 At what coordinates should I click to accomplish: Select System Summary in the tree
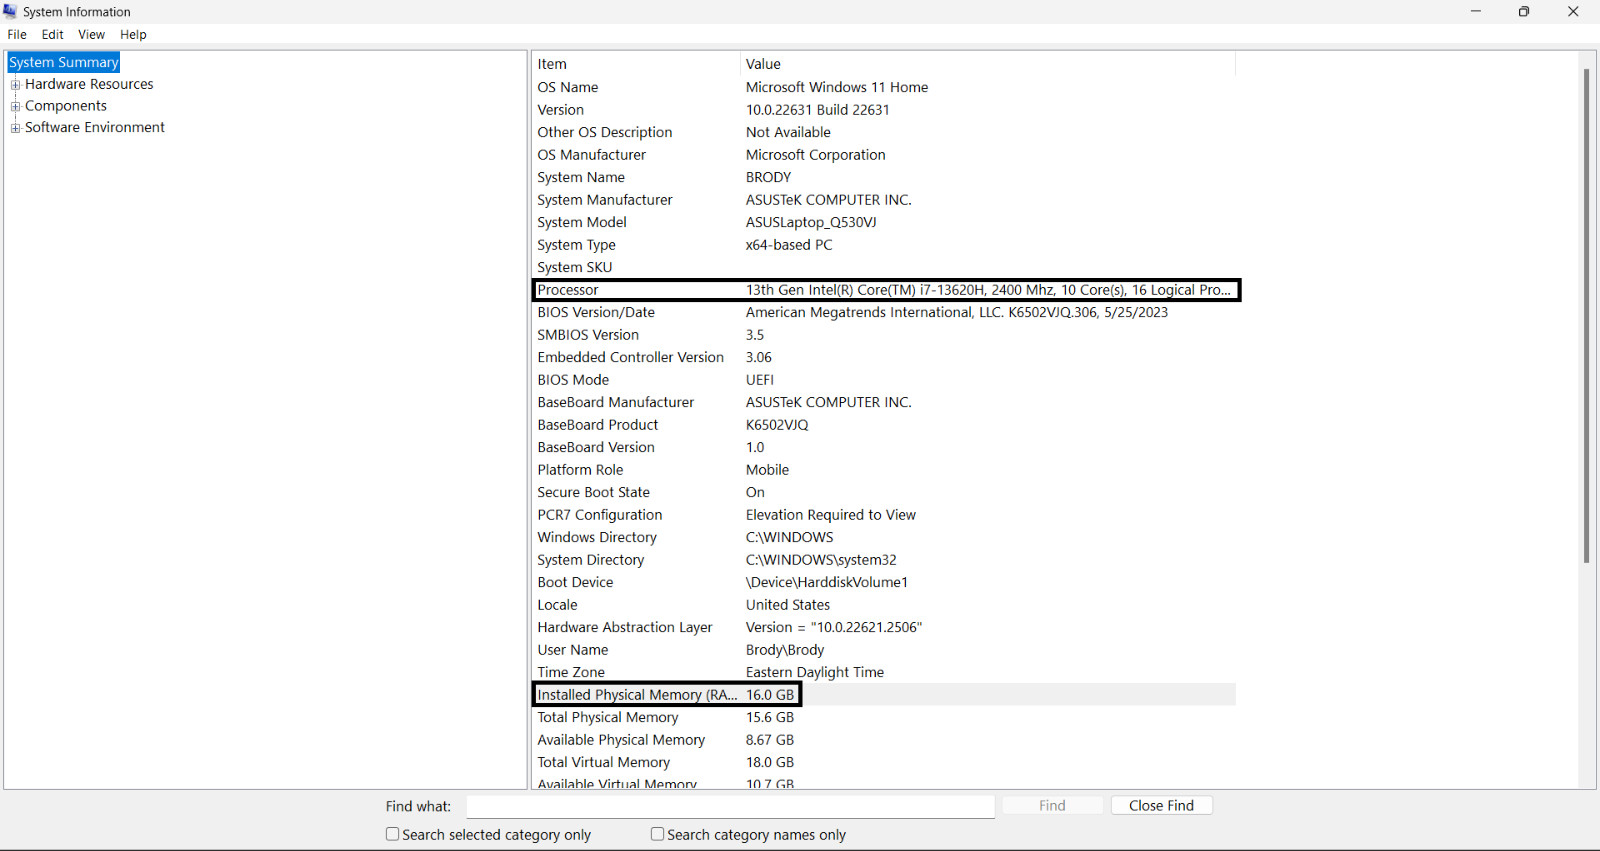64,62
